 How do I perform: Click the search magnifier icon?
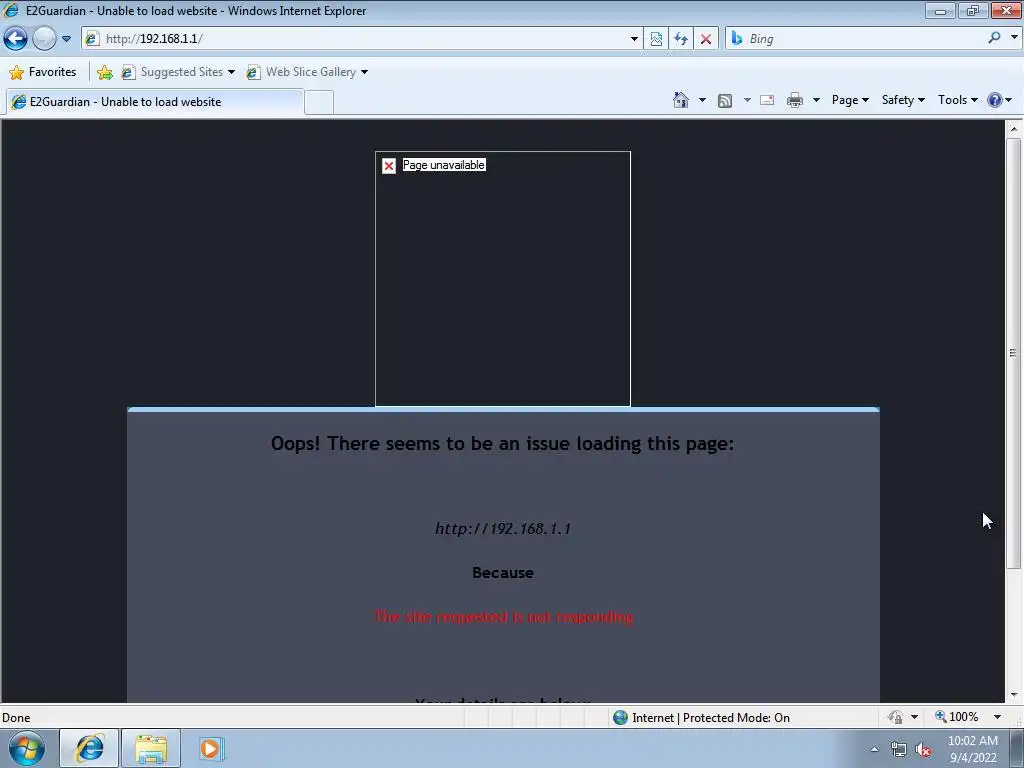(x=994, y=38)
